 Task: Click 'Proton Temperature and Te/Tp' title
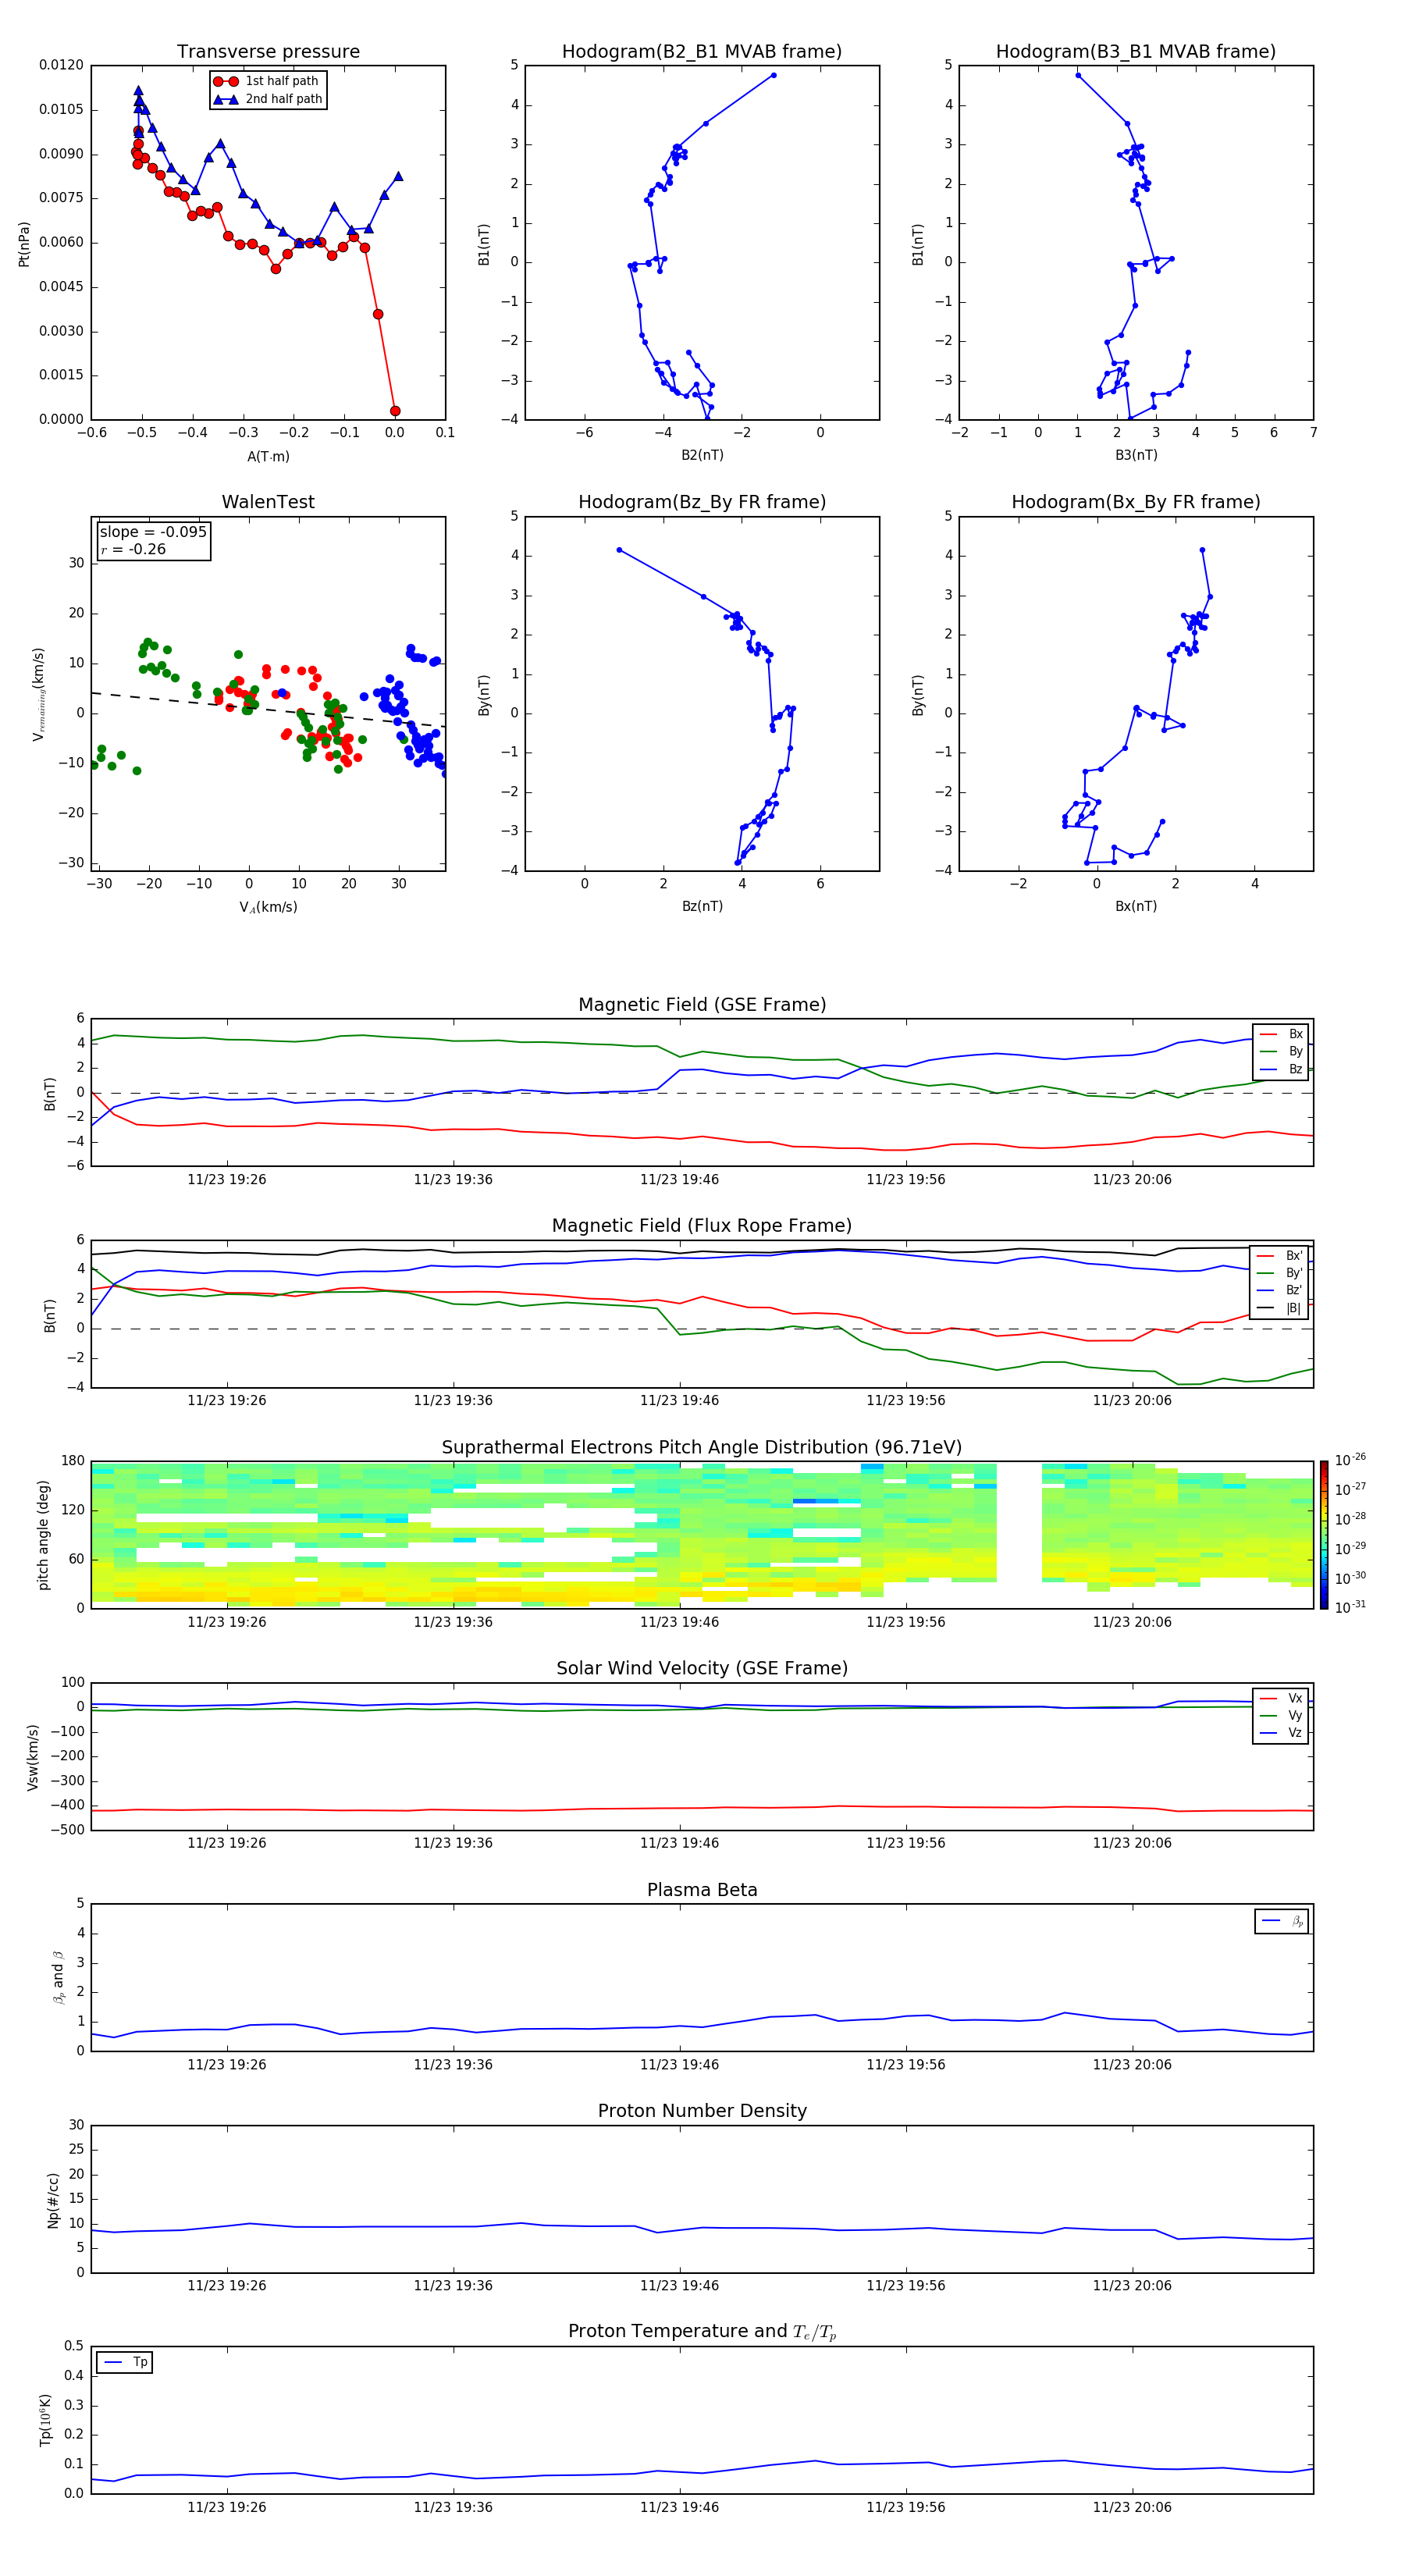[x=702, y=2331]
